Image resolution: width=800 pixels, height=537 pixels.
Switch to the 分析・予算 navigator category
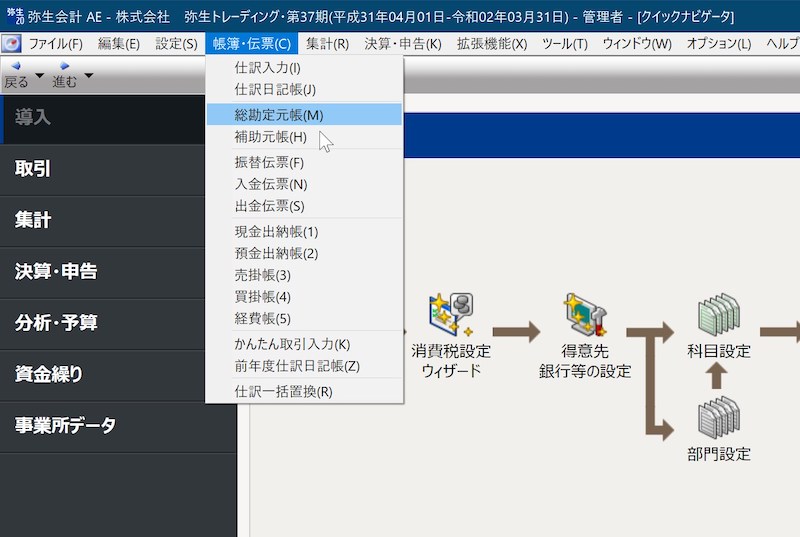coord(103,324)
